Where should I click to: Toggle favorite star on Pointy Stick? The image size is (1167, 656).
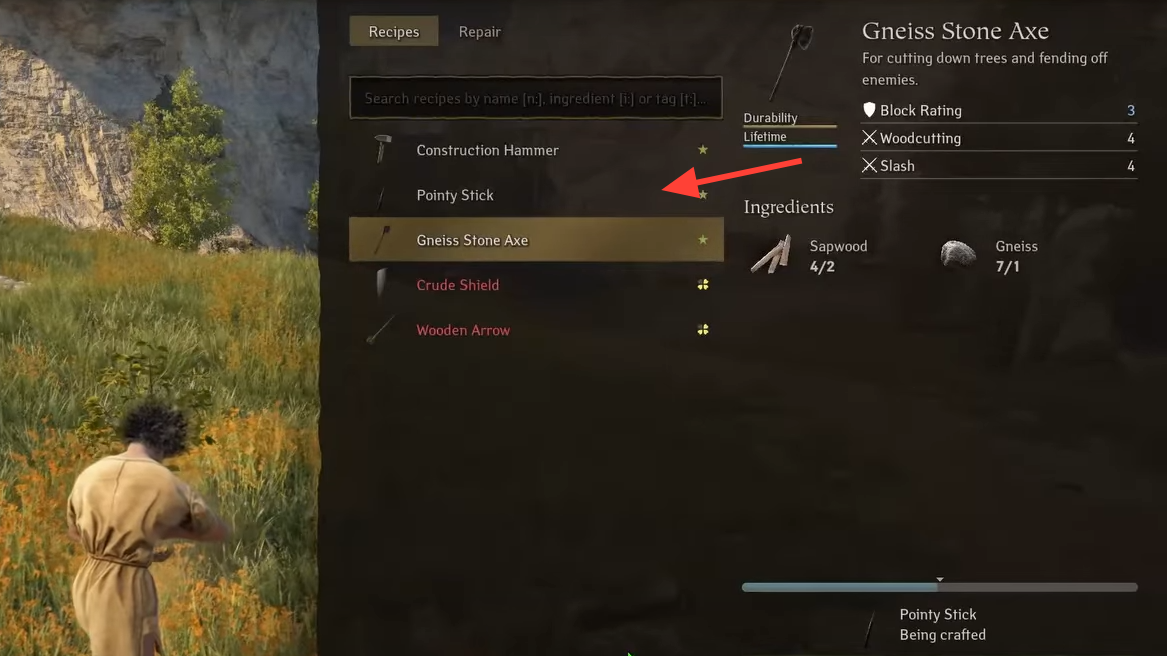[703, 195]
